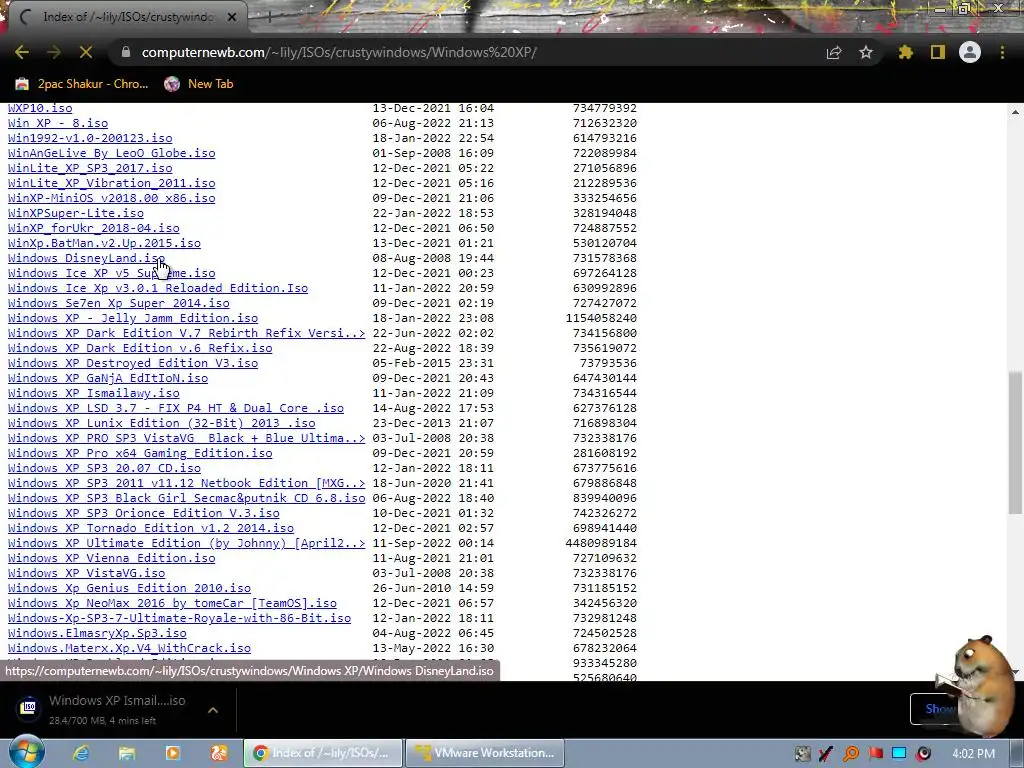The height and width of the screenshot is (768, 1024).
Task: Bookmark this page with the star icon
Action: 866,52
